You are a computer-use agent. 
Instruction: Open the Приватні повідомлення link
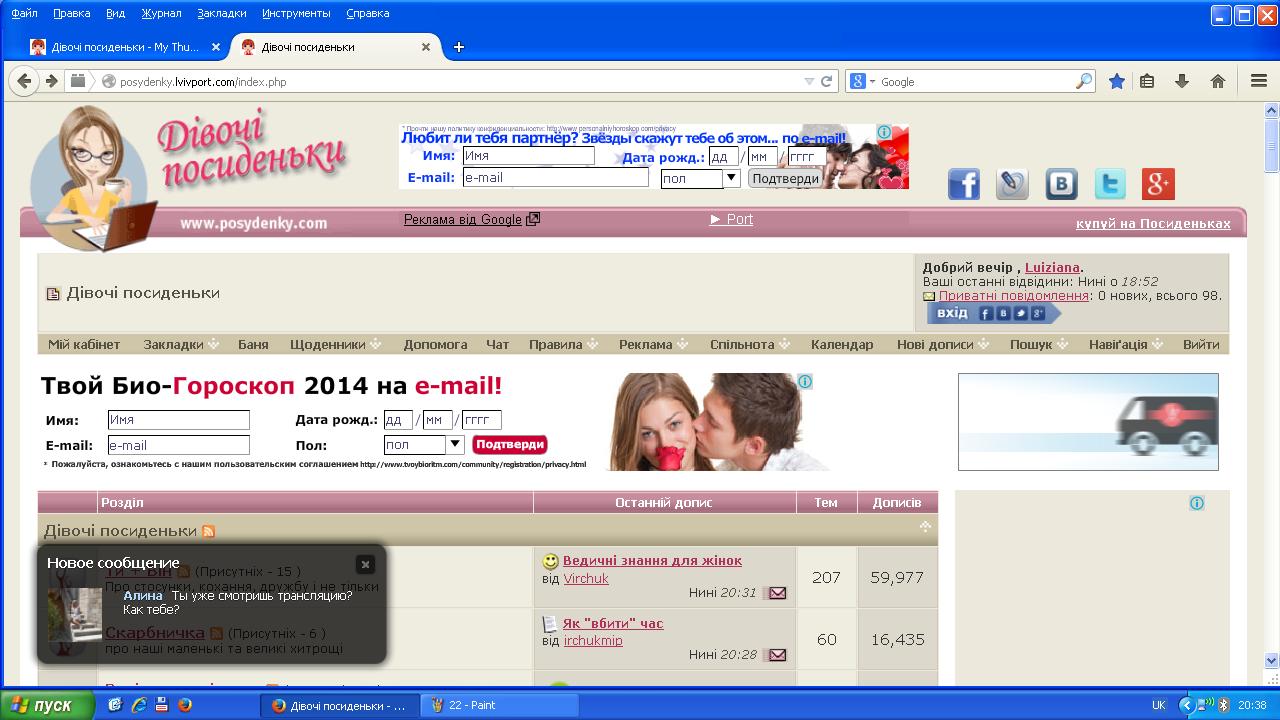(x=1013, y=296)
